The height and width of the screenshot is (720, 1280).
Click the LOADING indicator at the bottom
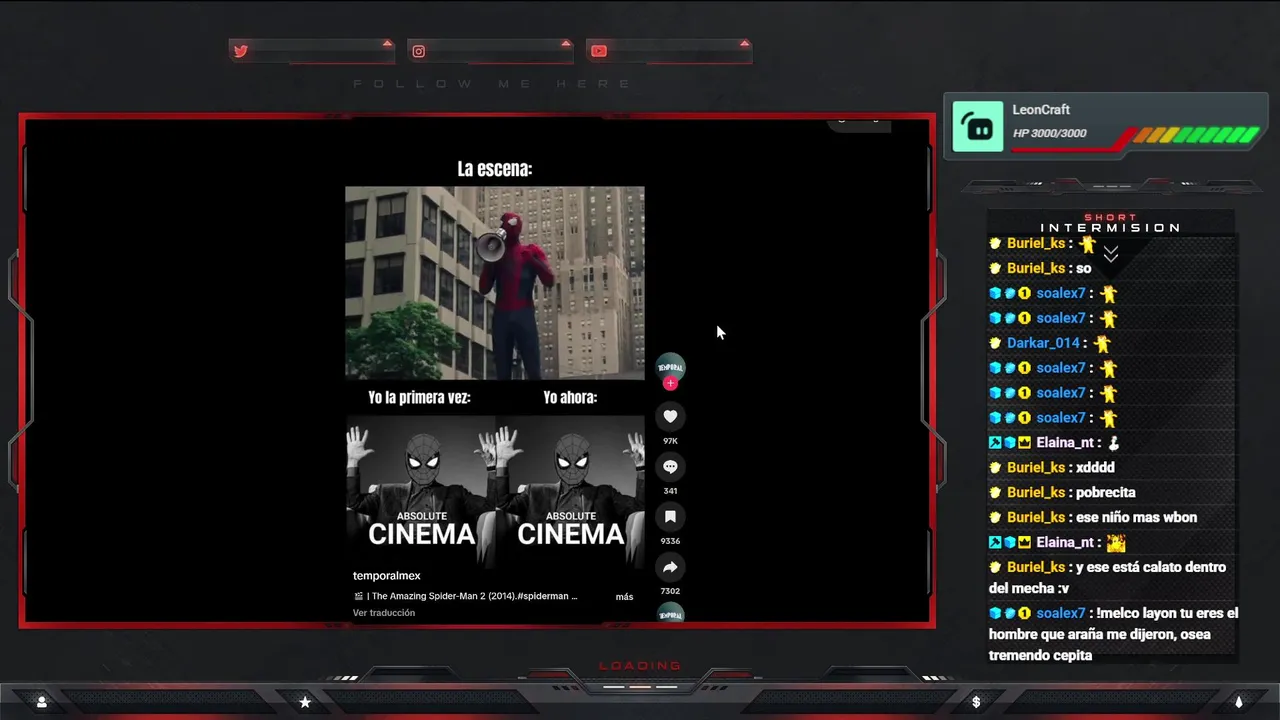pyautogui.click(x=640, y=666)
